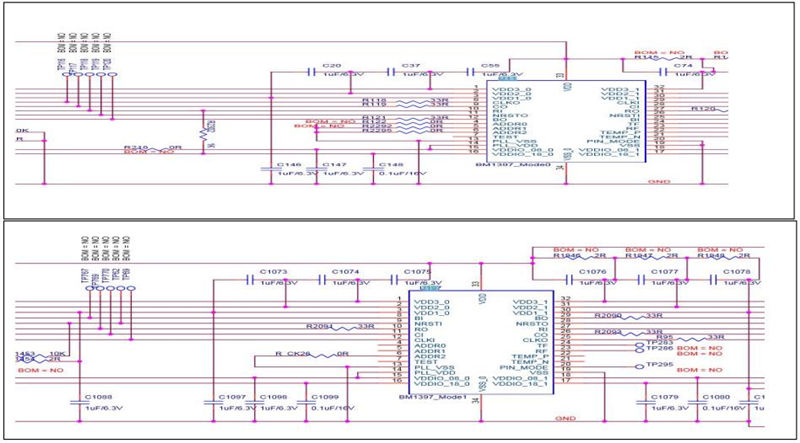
Task: Click the GND label in top schematic
Action: [x=630, y=182]
